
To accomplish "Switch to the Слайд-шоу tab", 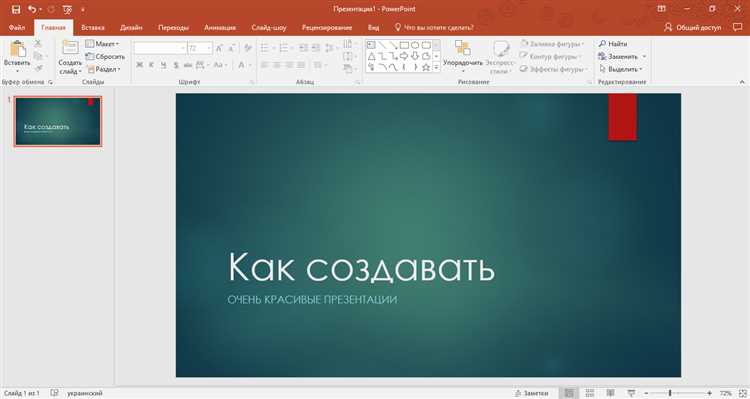I will coord(269,28).
